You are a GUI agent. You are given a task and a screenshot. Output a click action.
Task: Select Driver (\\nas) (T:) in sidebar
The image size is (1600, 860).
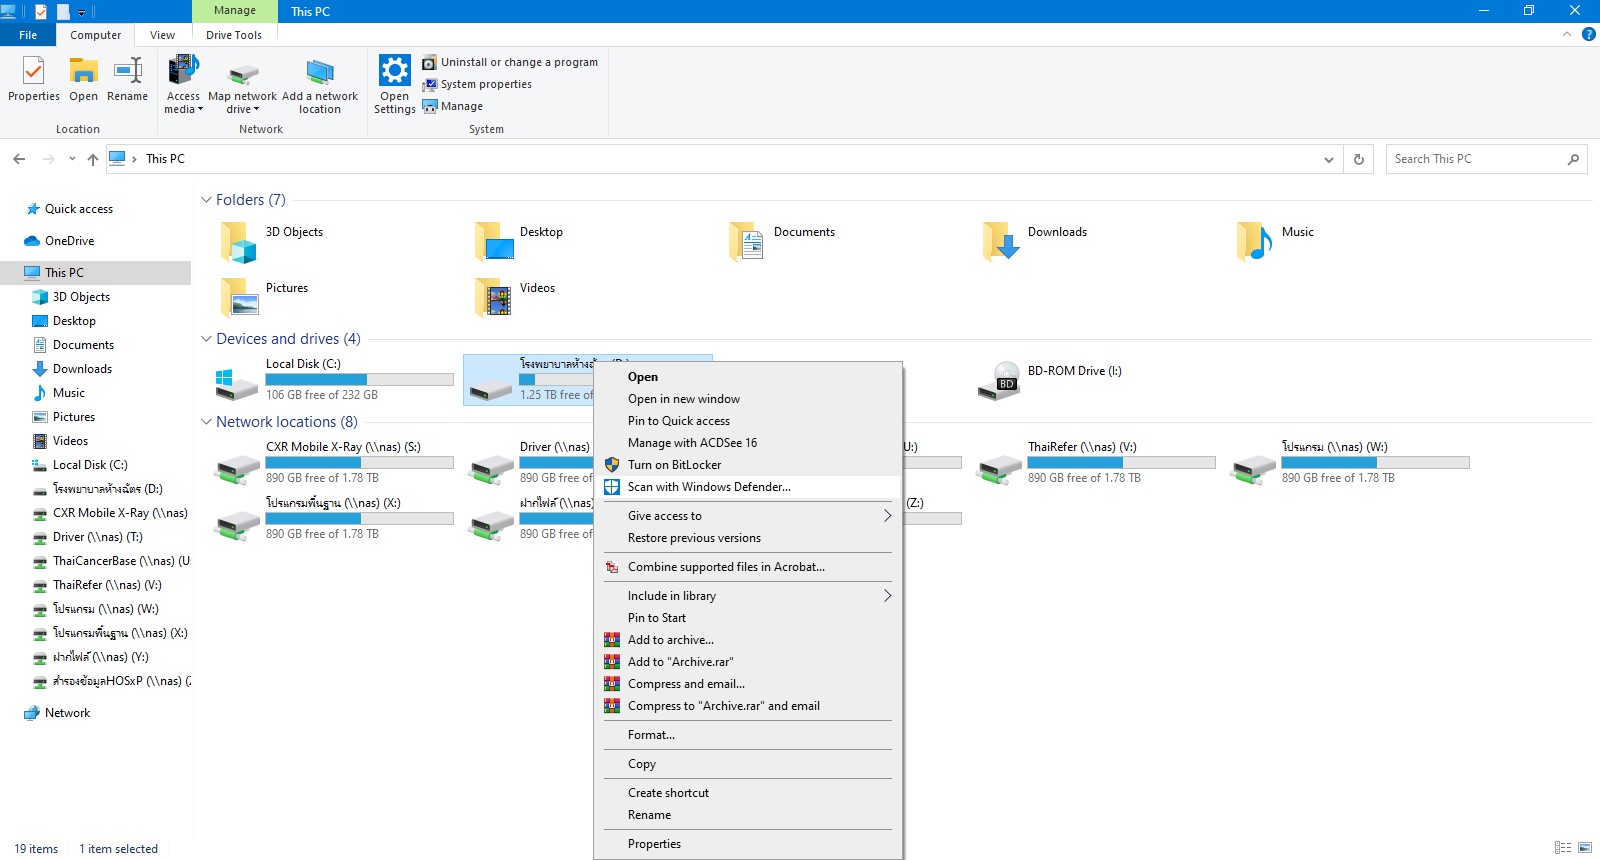pos(97,537)
